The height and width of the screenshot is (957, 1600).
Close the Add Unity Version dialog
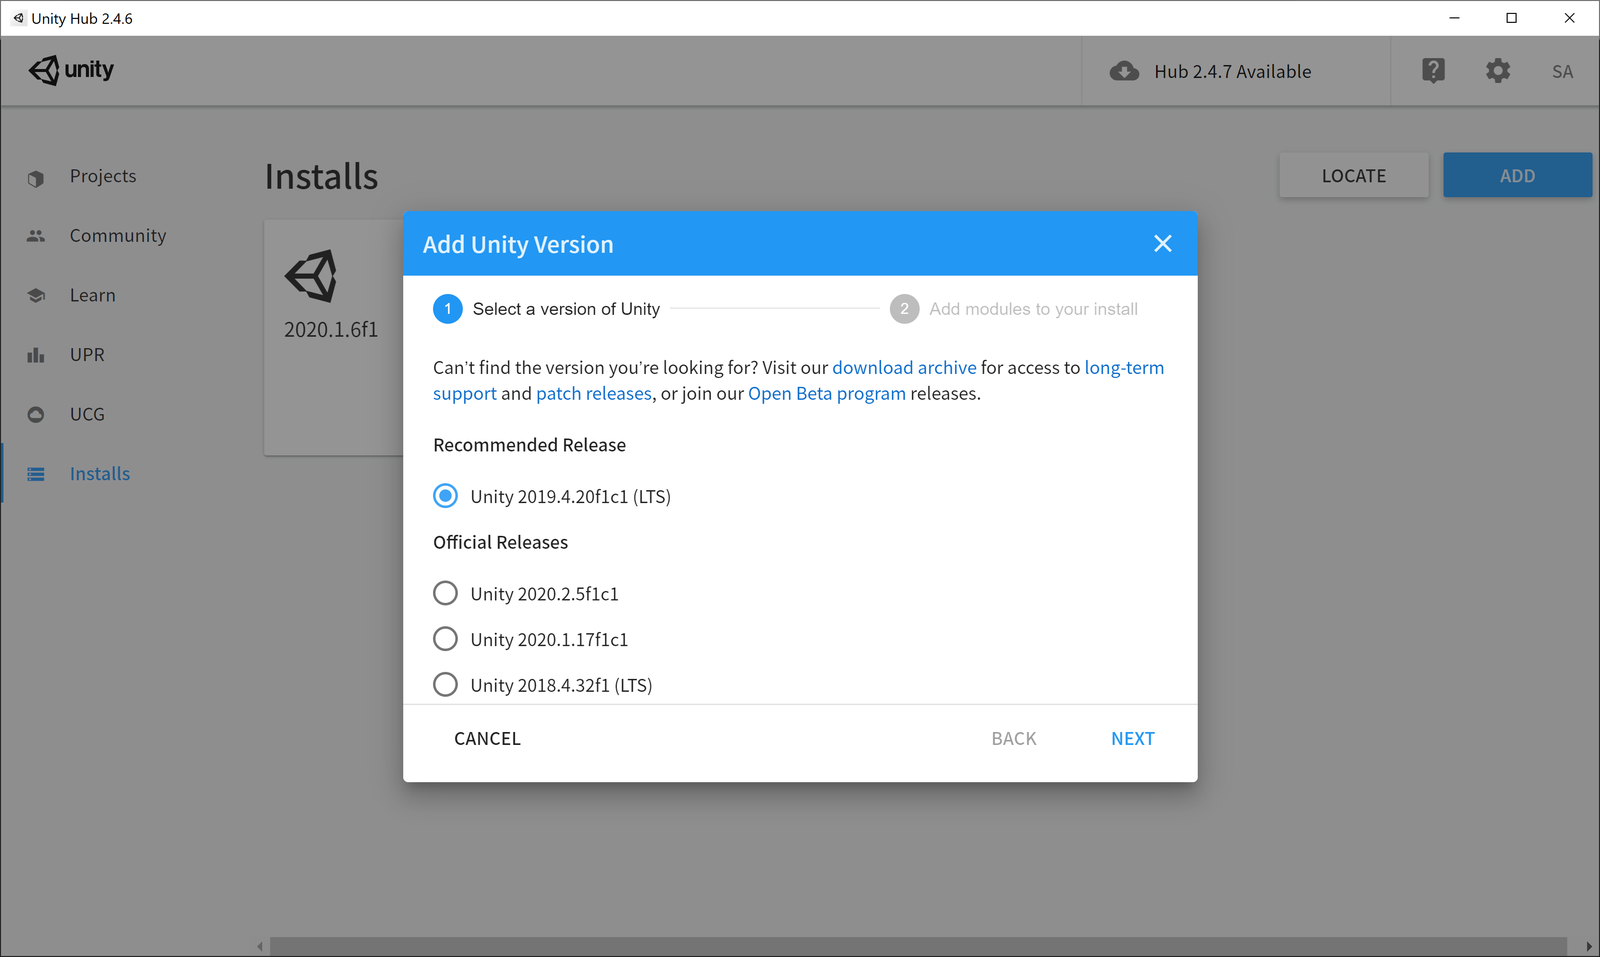tap(1162, 244)
